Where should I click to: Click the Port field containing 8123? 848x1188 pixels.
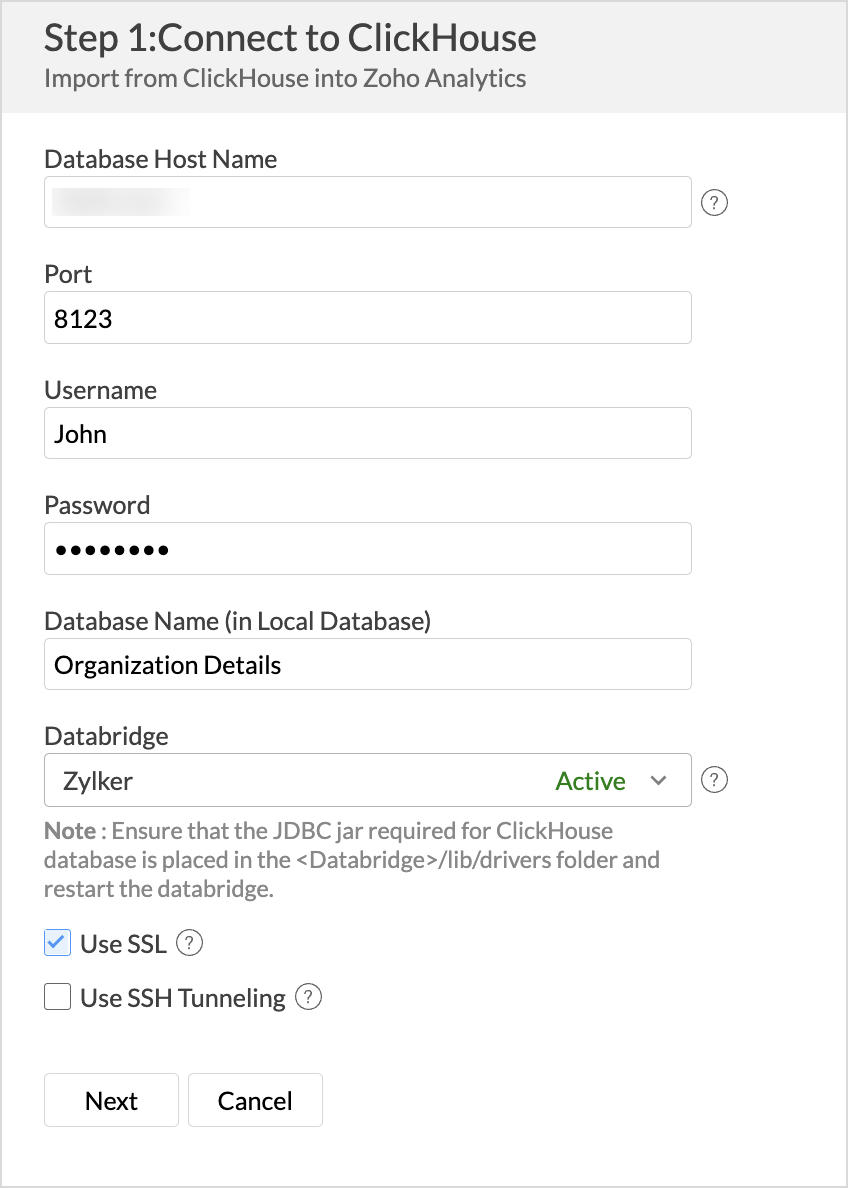(368, 318)
